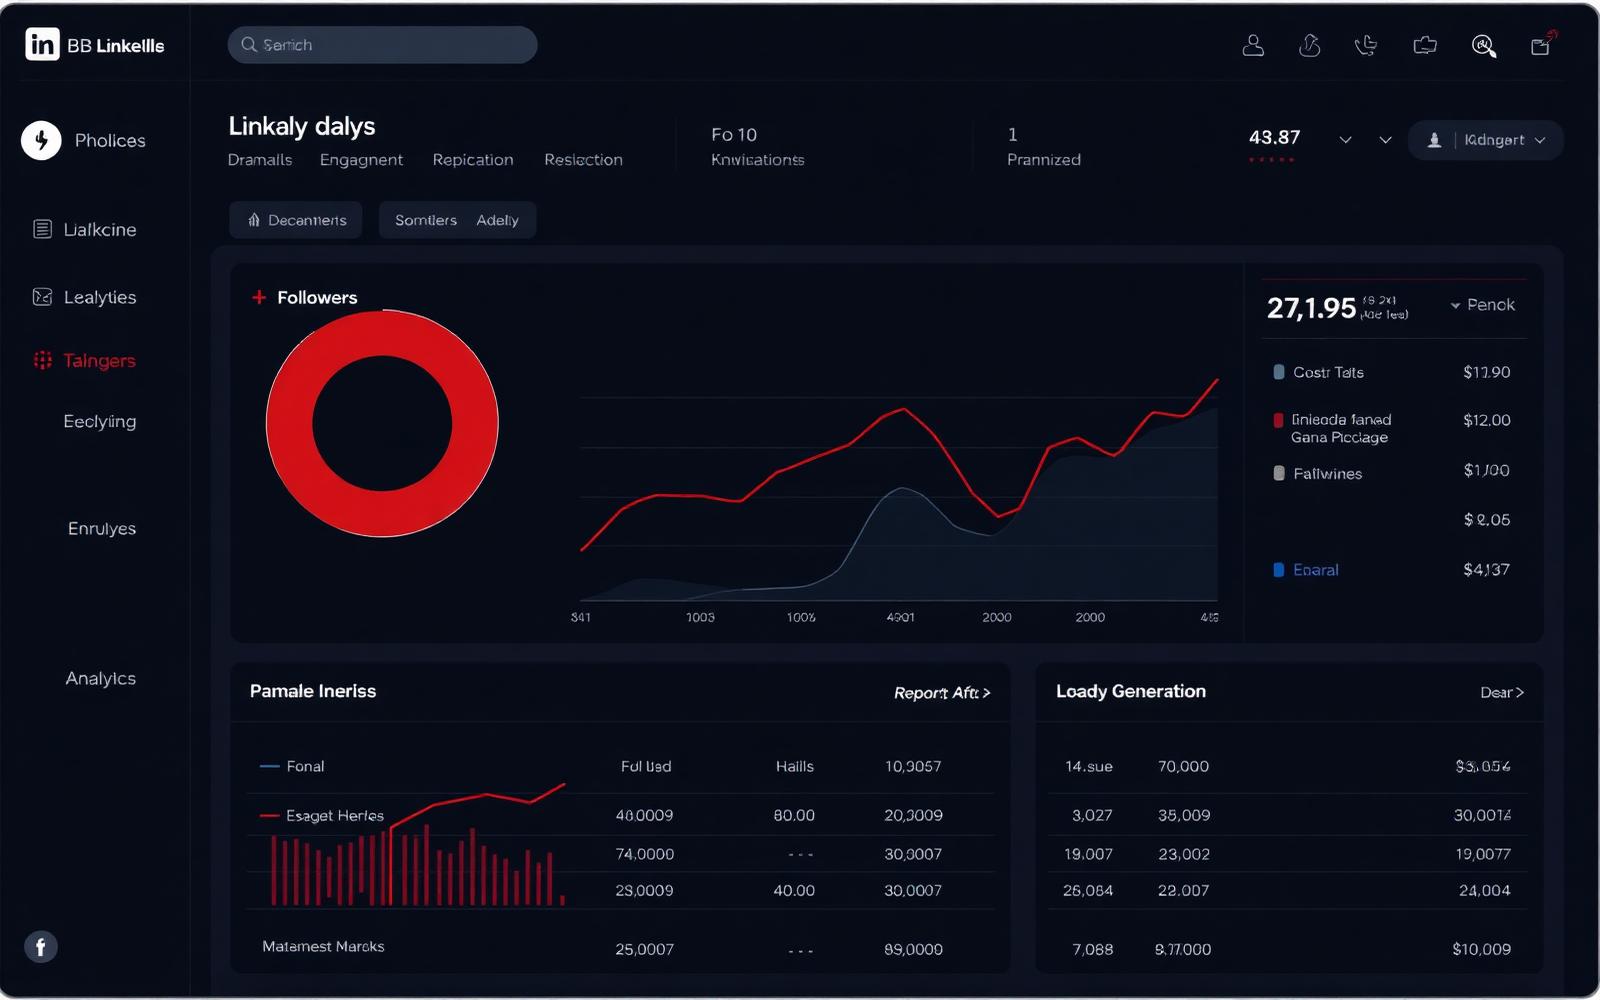Open the Lealyties sidebar item

(85, 297)
